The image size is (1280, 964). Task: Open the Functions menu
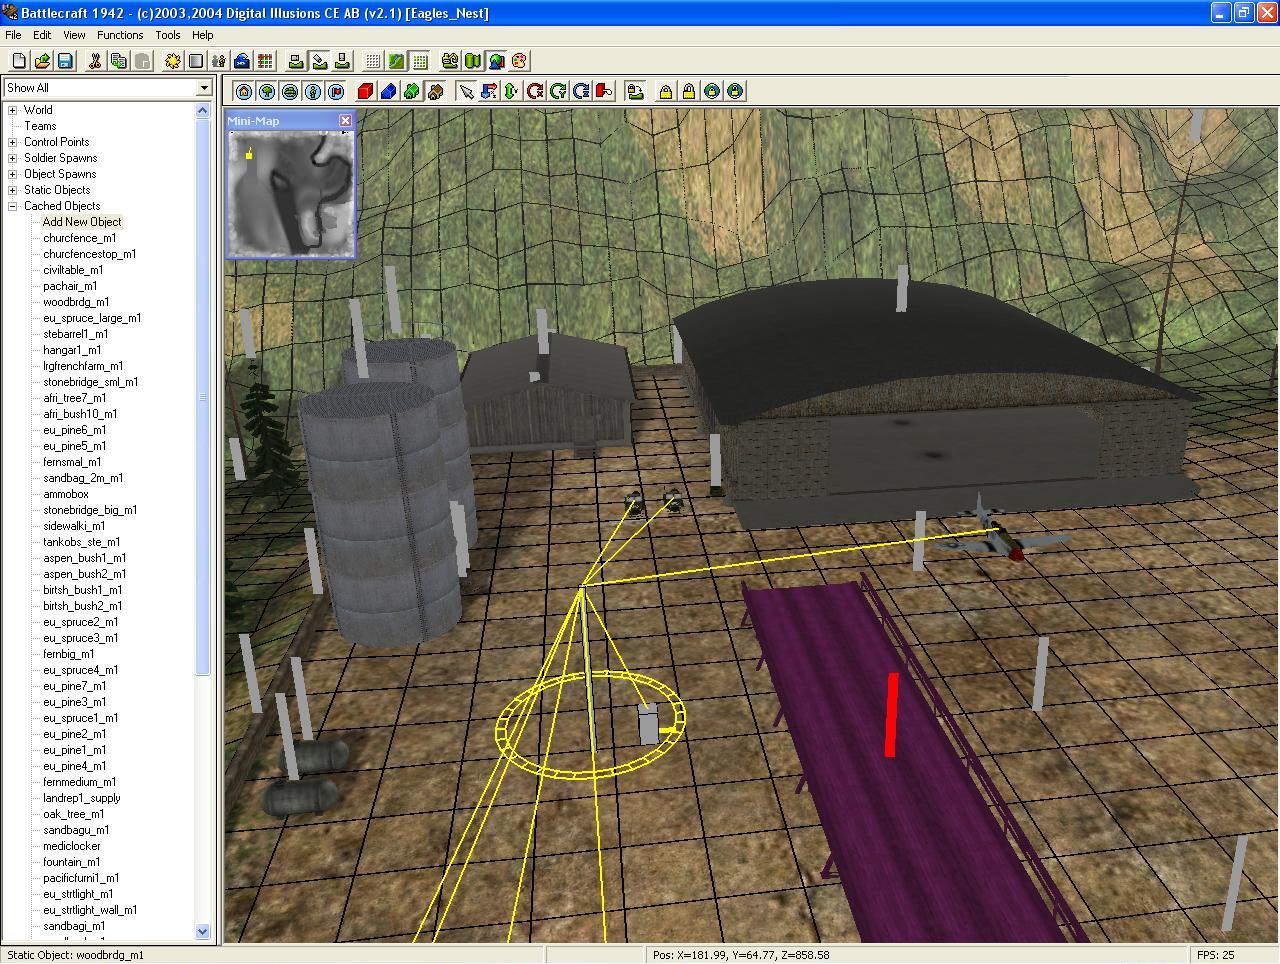click(120, 35)
